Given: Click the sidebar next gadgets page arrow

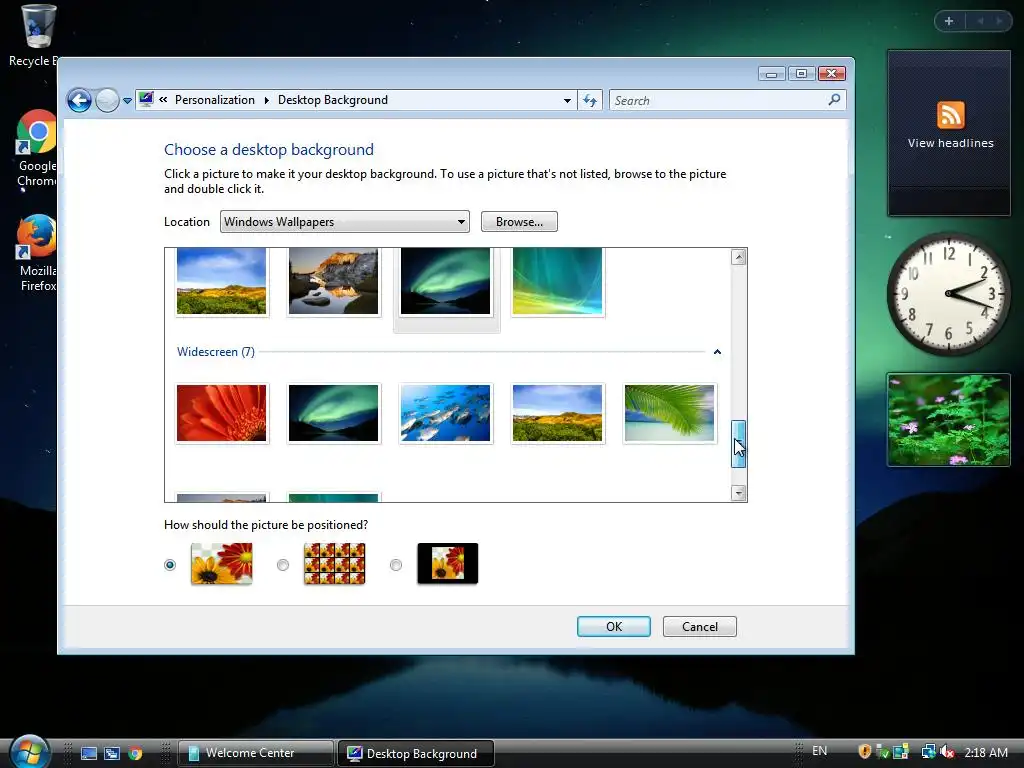Looking at the screenshot, I should coord(999,21).
